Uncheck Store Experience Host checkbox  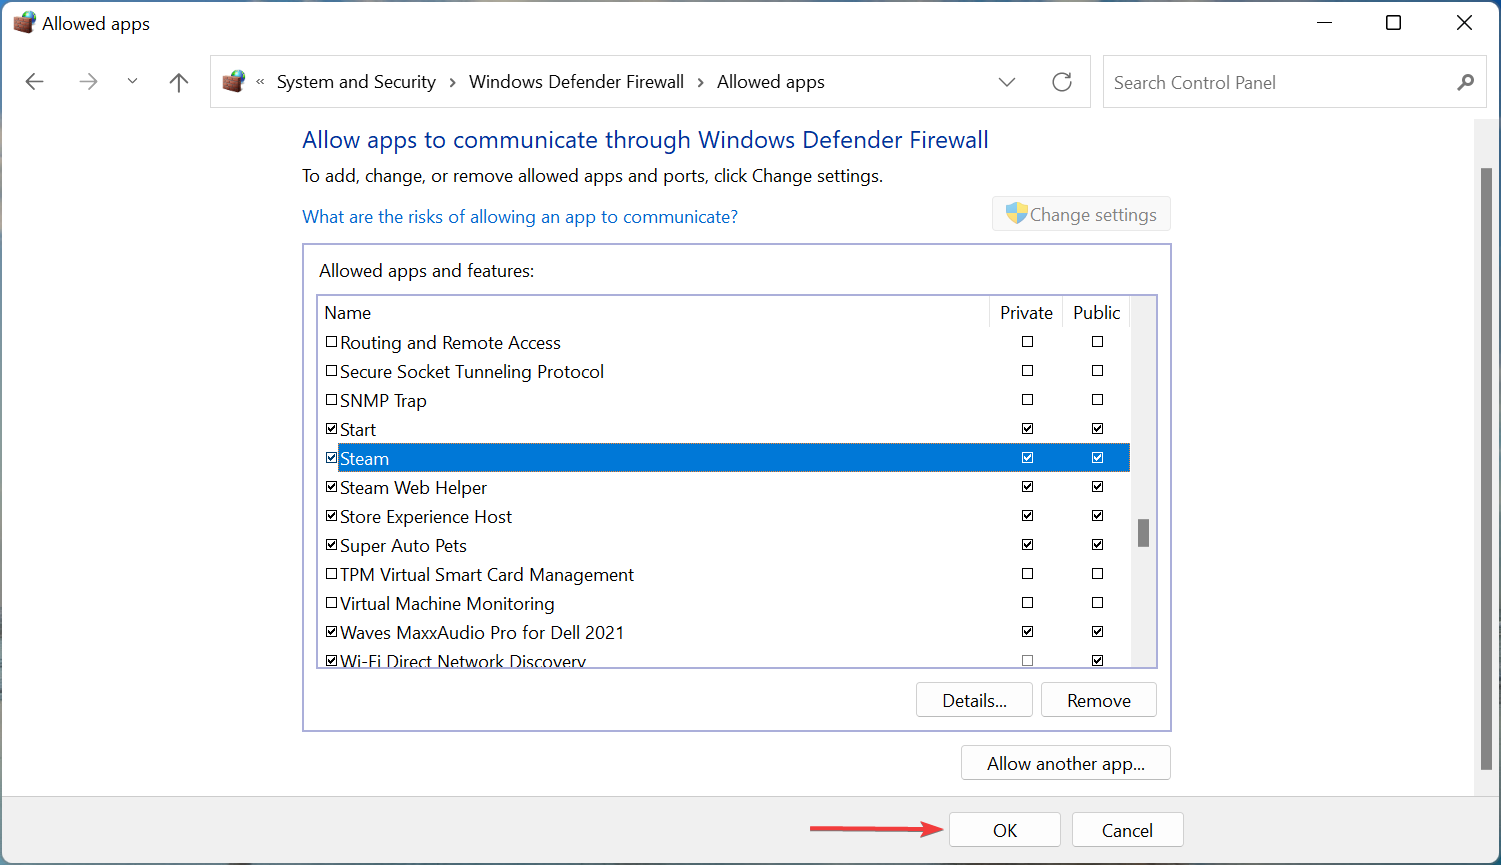tap(332, 516)
